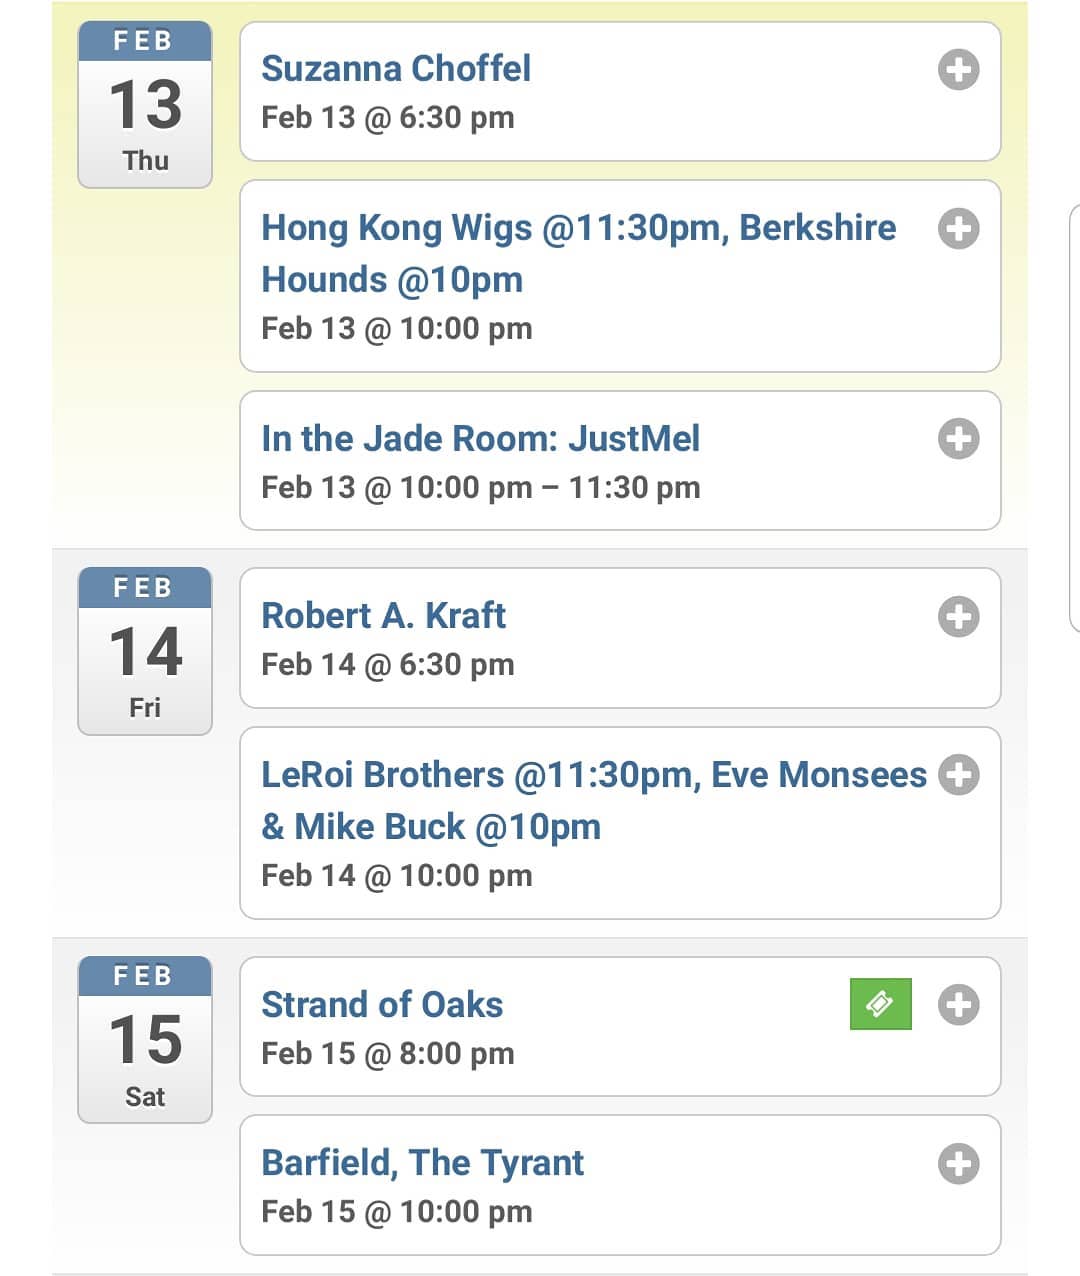Click the green ticket icon for Strand of Oaks
Image resolution: width=1080 pixels, height=1276 pixels.
880,1004
